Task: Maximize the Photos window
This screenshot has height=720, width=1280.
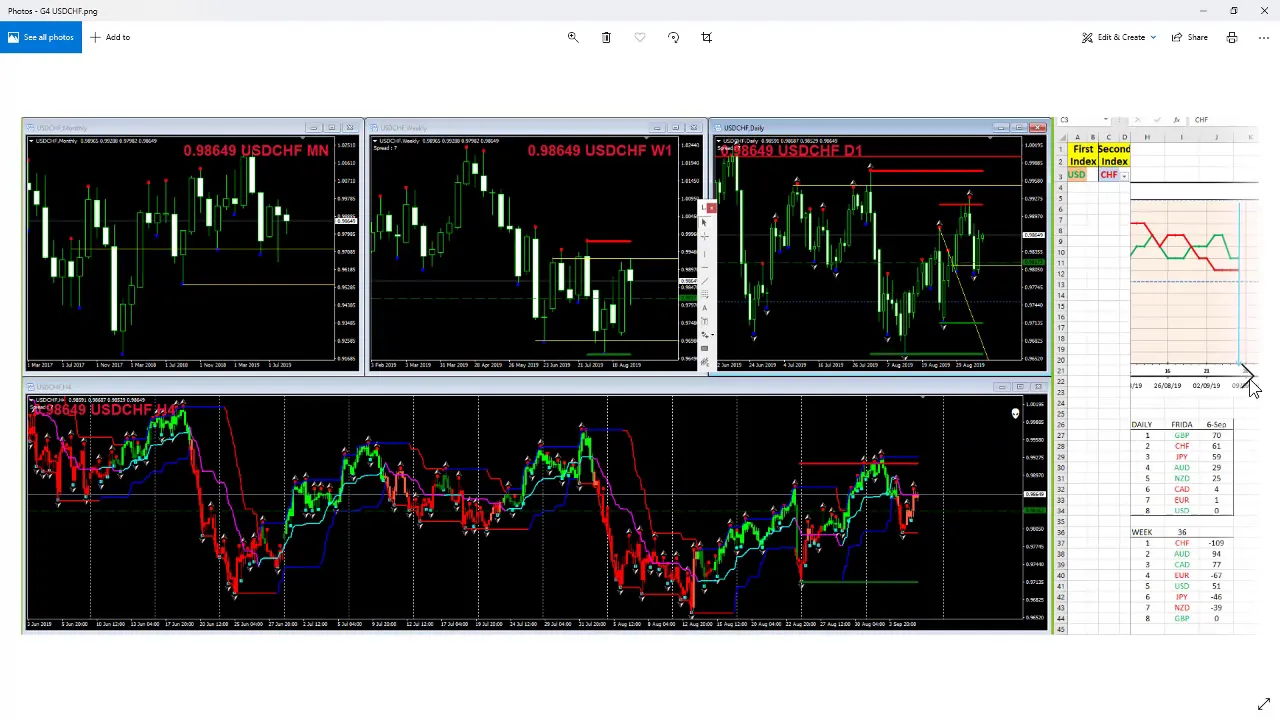Action: [1234, 11]
